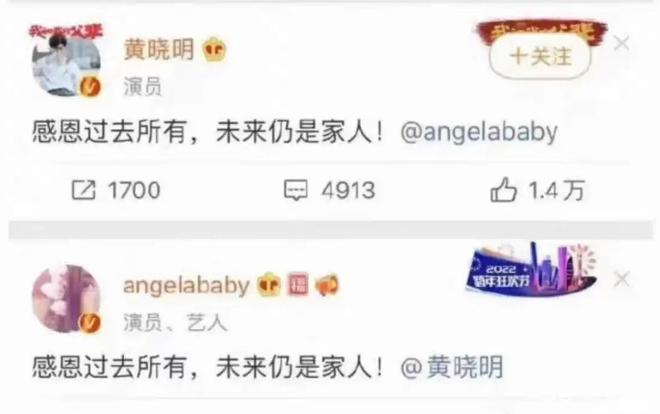Image resolution: width=660 pixels, height=414 pixels.
Task: Open angelababy's profile avatar
Action: (67, 299)
